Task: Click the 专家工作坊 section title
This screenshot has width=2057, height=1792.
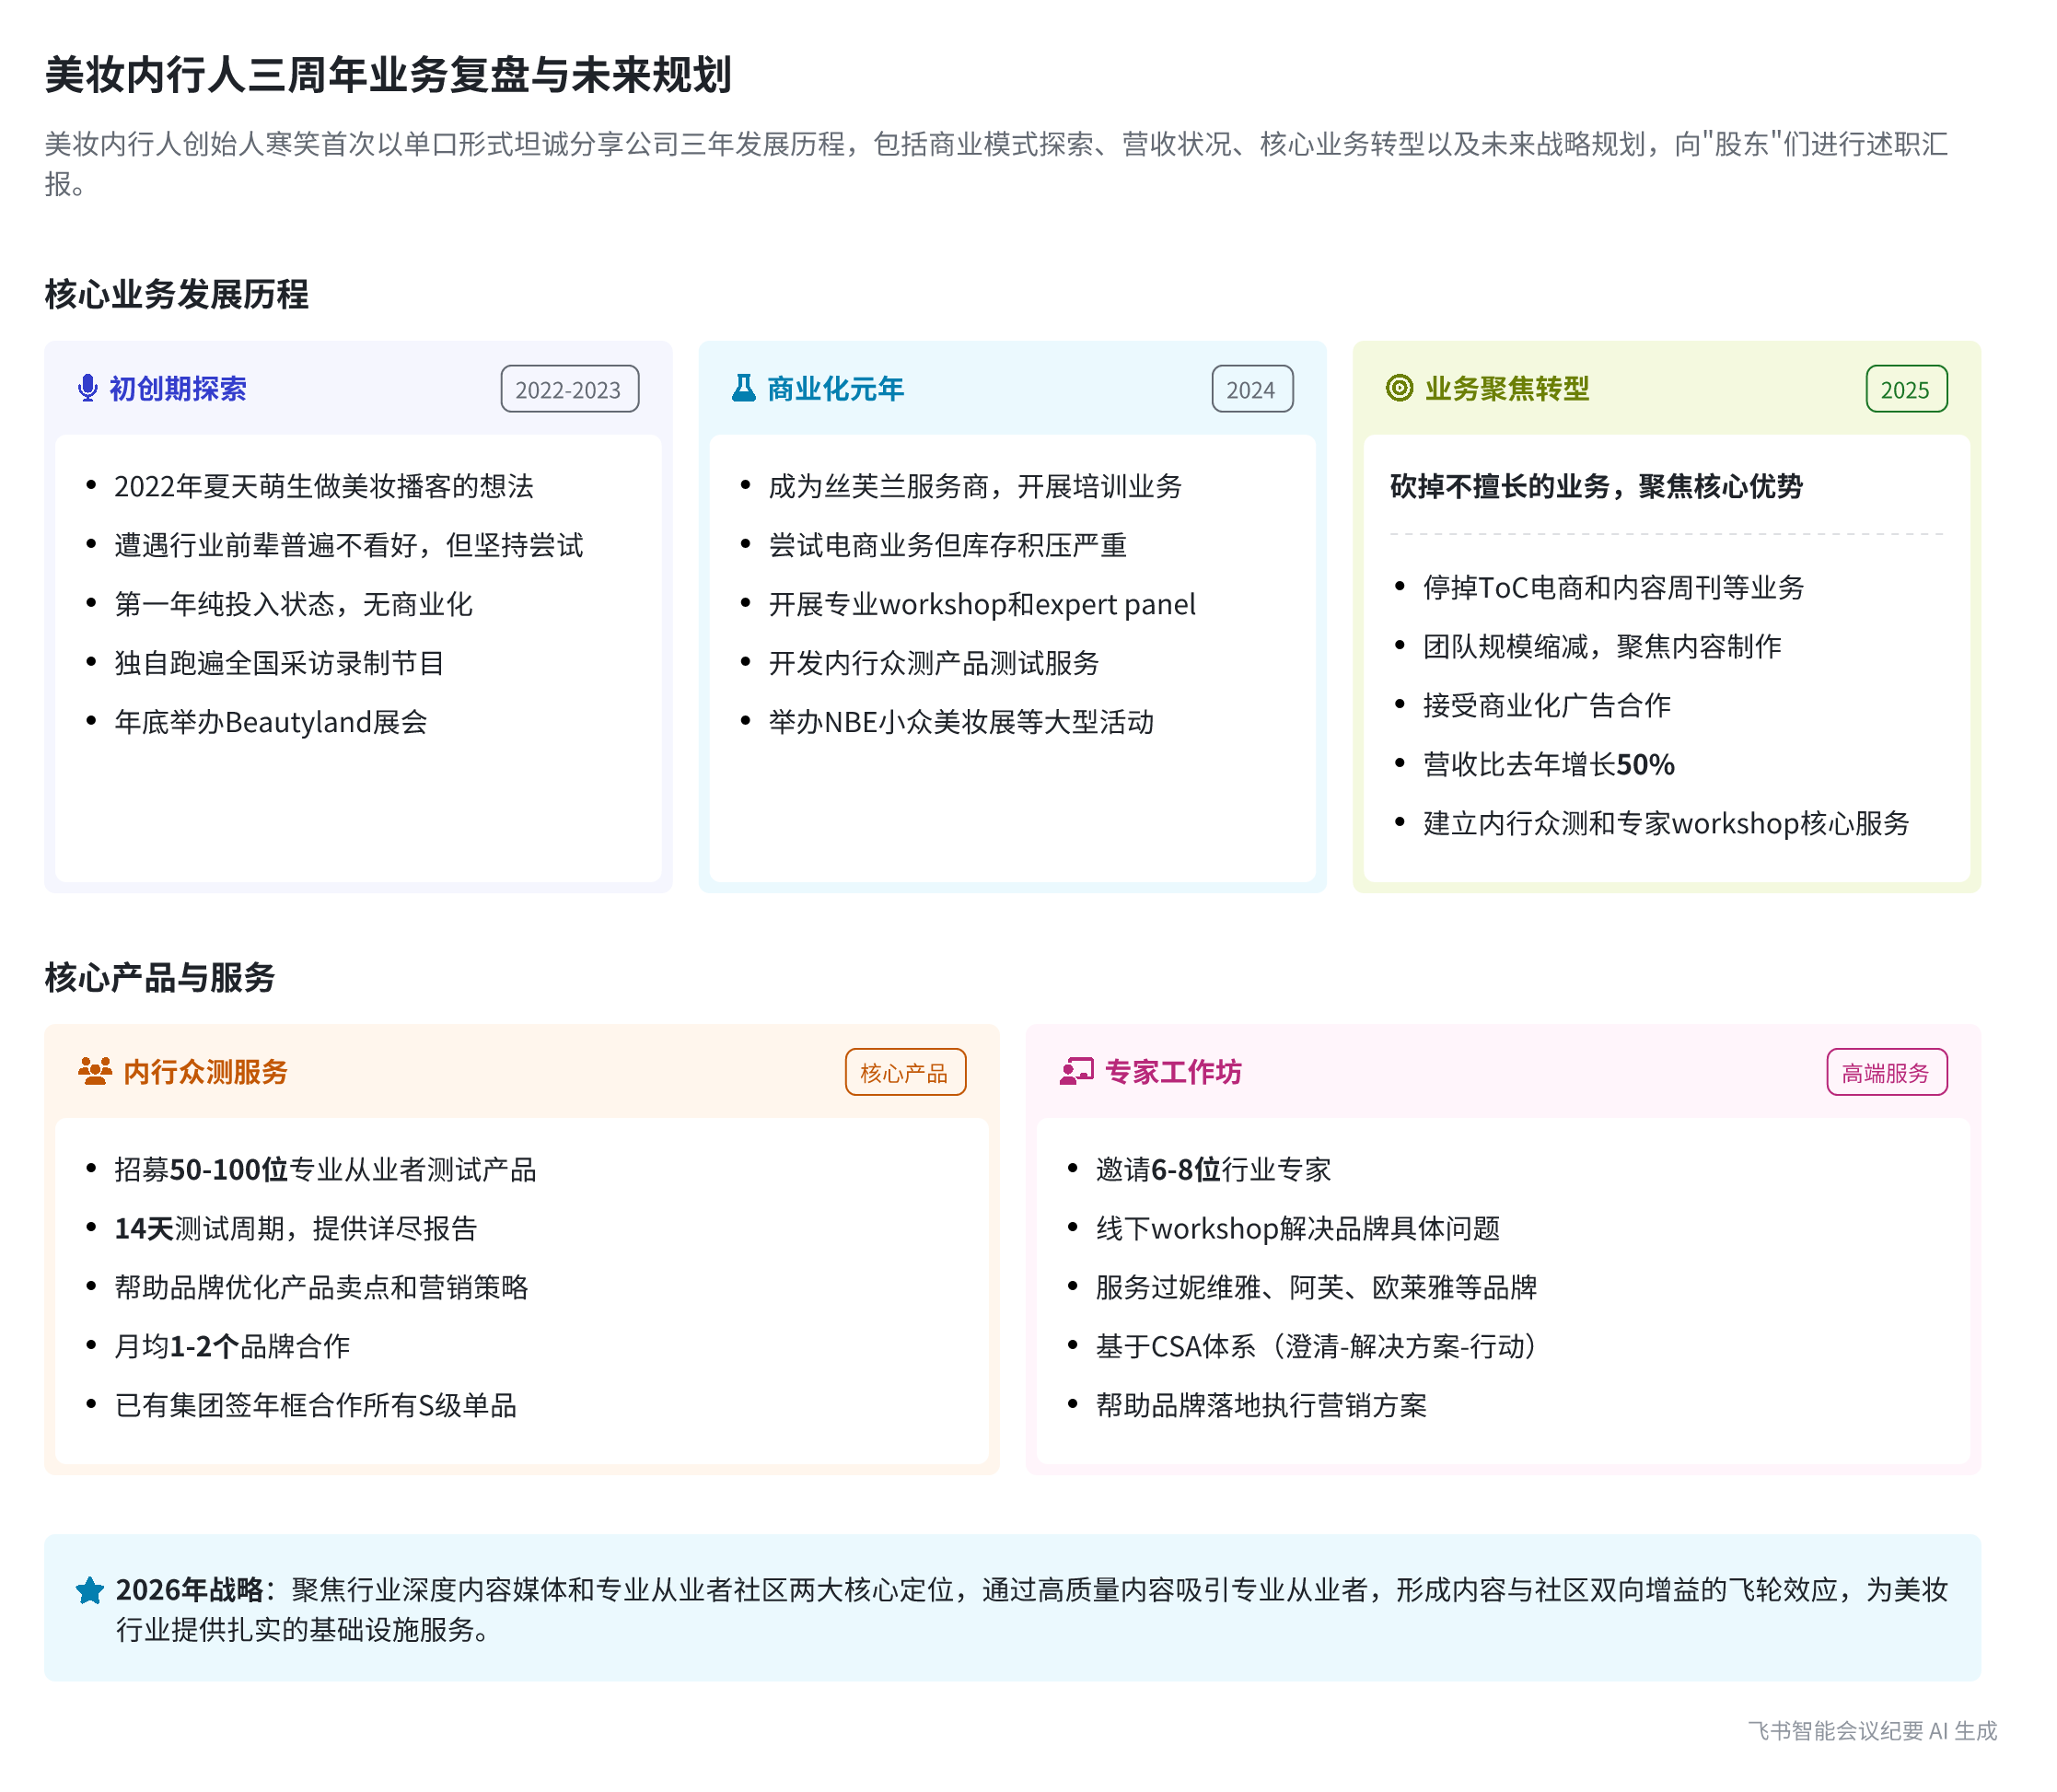Action: tap(1174, 1072)
